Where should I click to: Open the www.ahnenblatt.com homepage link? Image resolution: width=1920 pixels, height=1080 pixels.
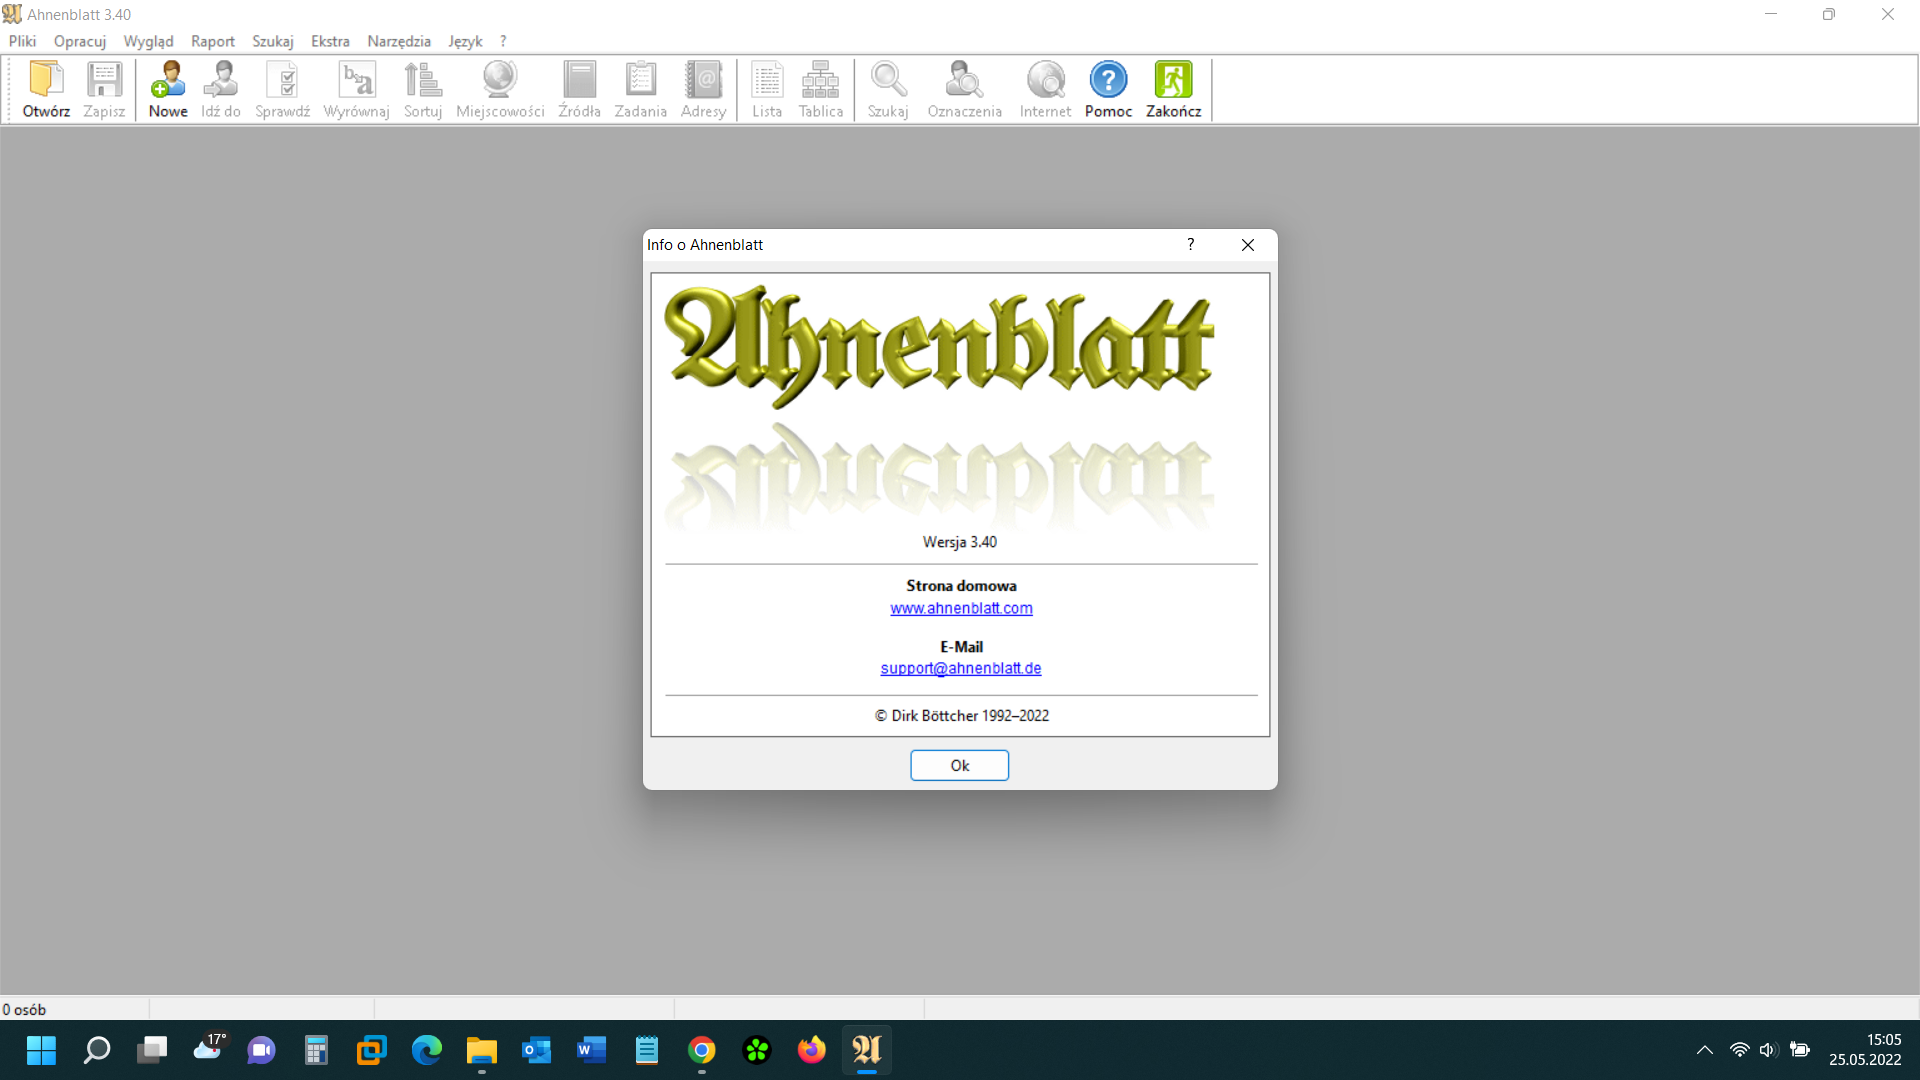tap(961, 608)
